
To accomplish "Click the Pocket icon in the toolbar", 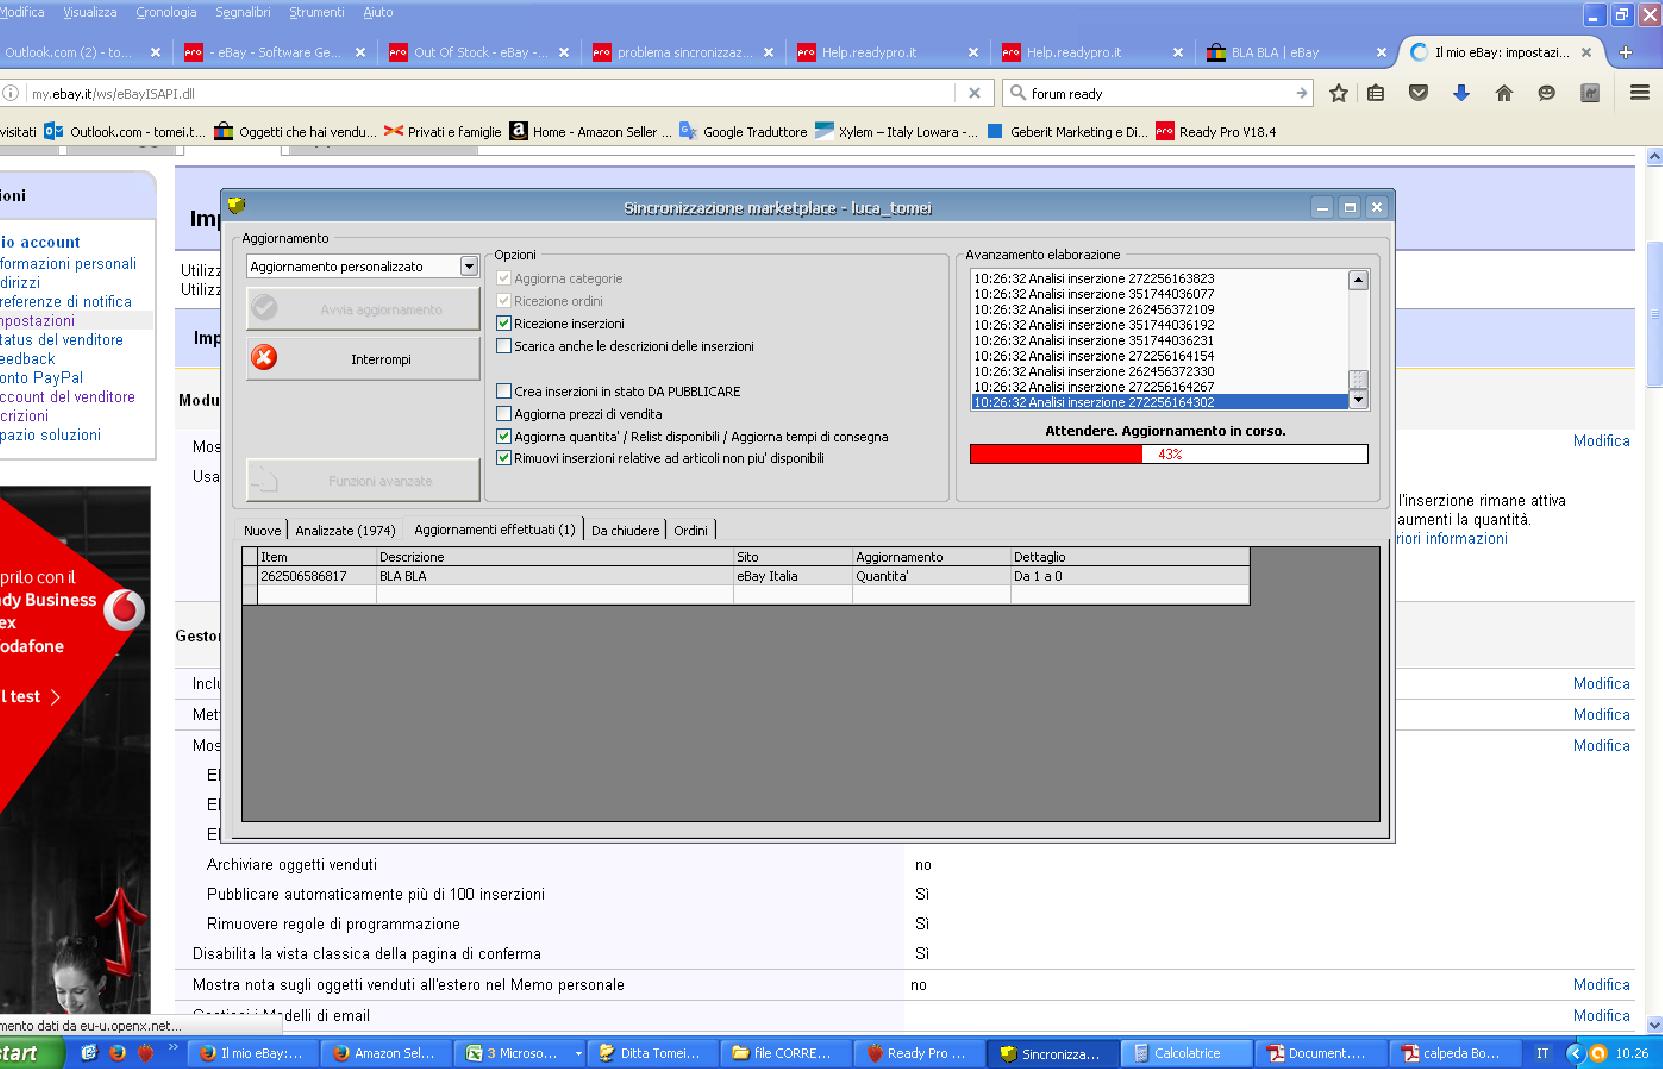I will point(1418,93).
